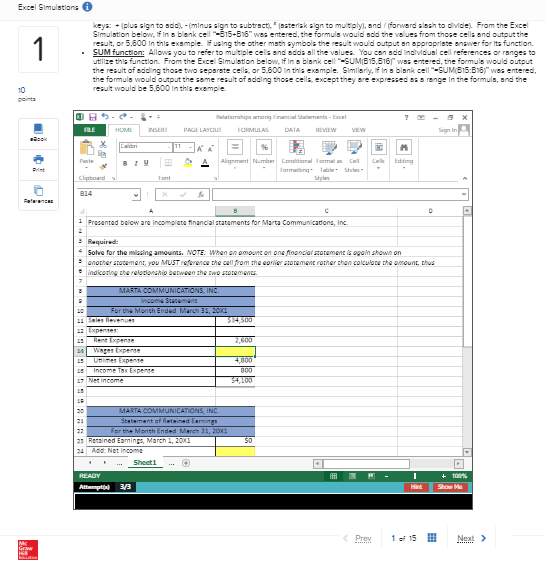Toggle Italic formatting
The image size is (545, 569).
tap(136, 163)
